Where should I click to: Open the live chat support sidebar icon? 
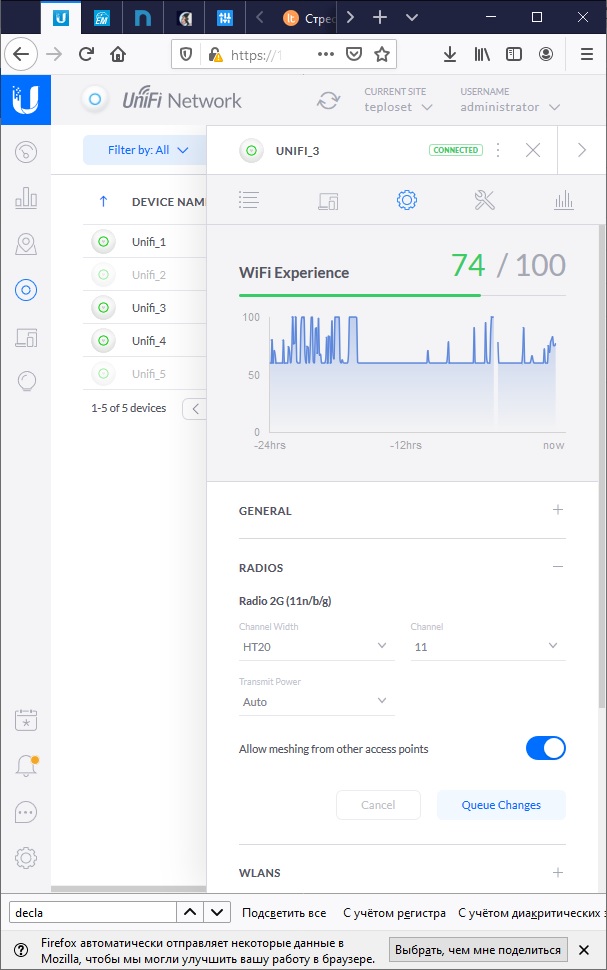26,812
